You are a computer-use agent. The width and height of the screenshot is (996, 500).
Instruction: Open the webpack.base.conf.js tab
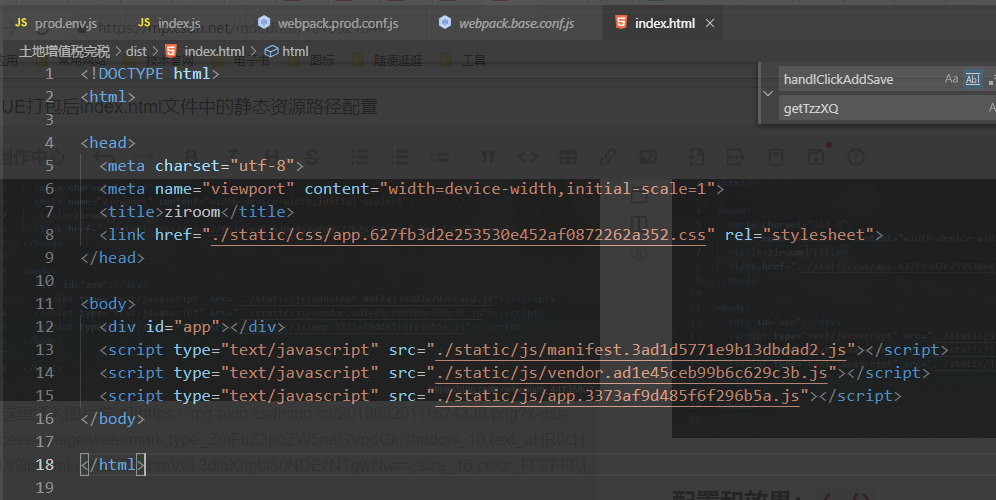(x=515, y=24)
